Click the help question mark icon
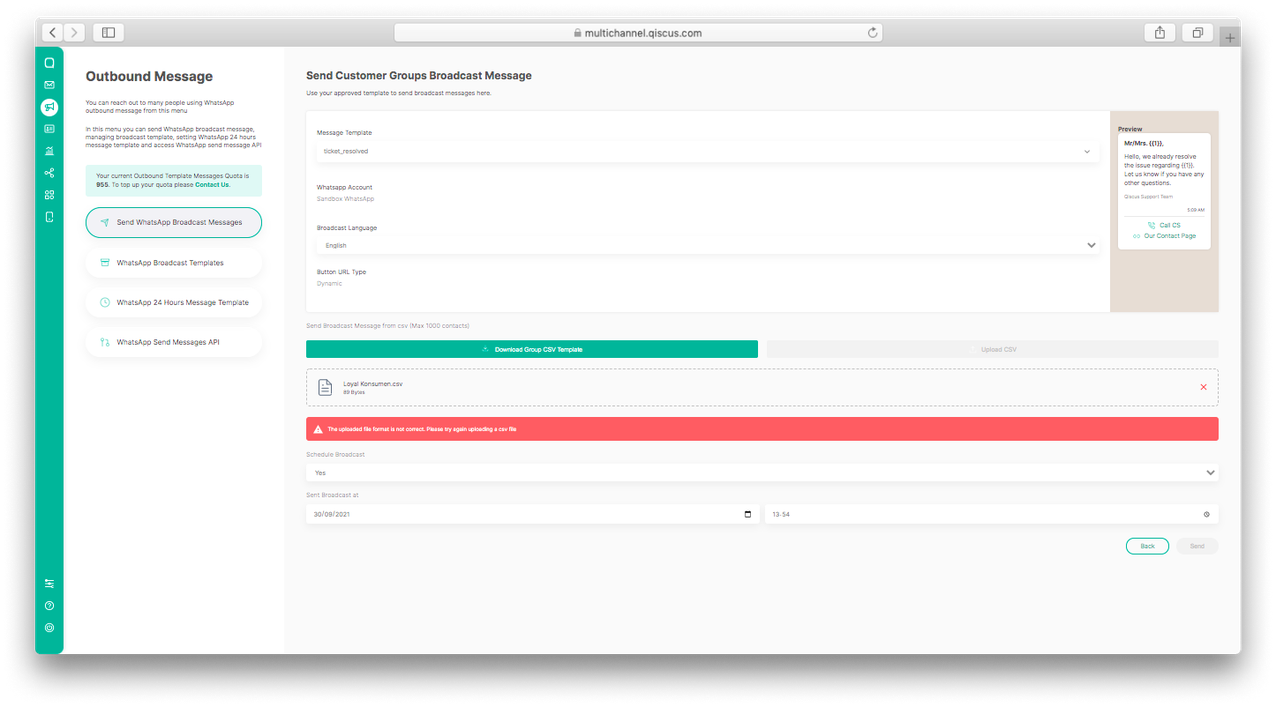 click(48, 605)
